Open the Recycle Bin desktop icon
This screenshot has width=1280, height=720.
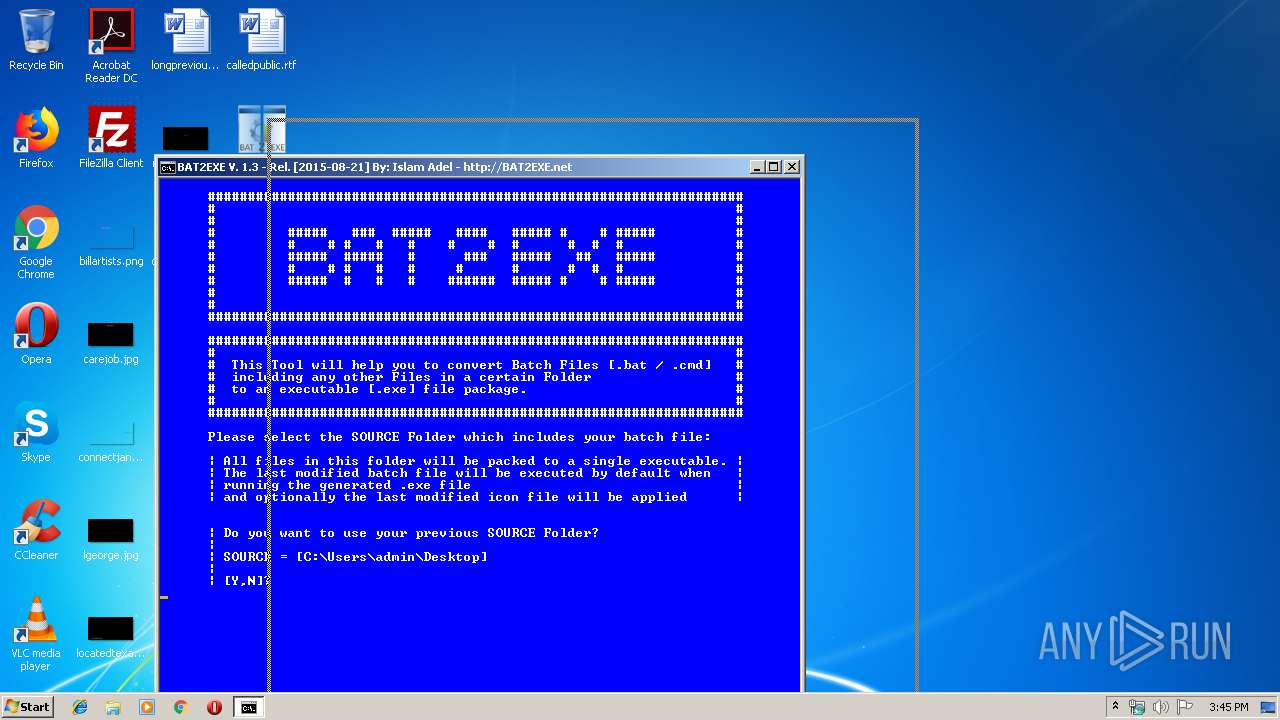(36, 40)
